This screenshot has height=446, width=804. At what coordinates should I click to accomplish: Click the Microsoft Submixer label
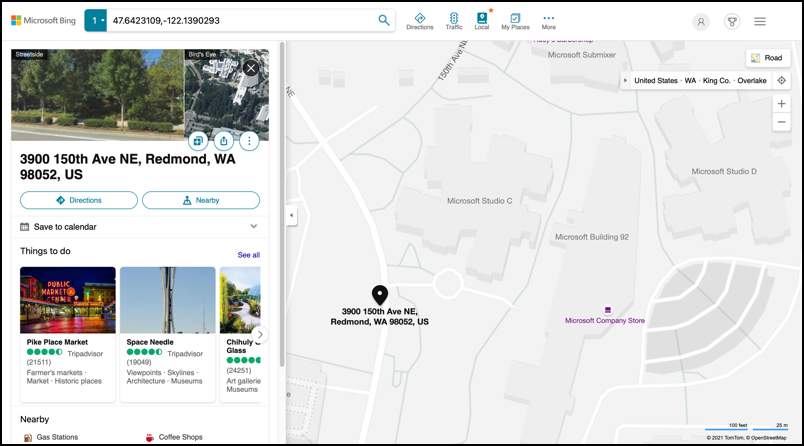pos(581,55)
